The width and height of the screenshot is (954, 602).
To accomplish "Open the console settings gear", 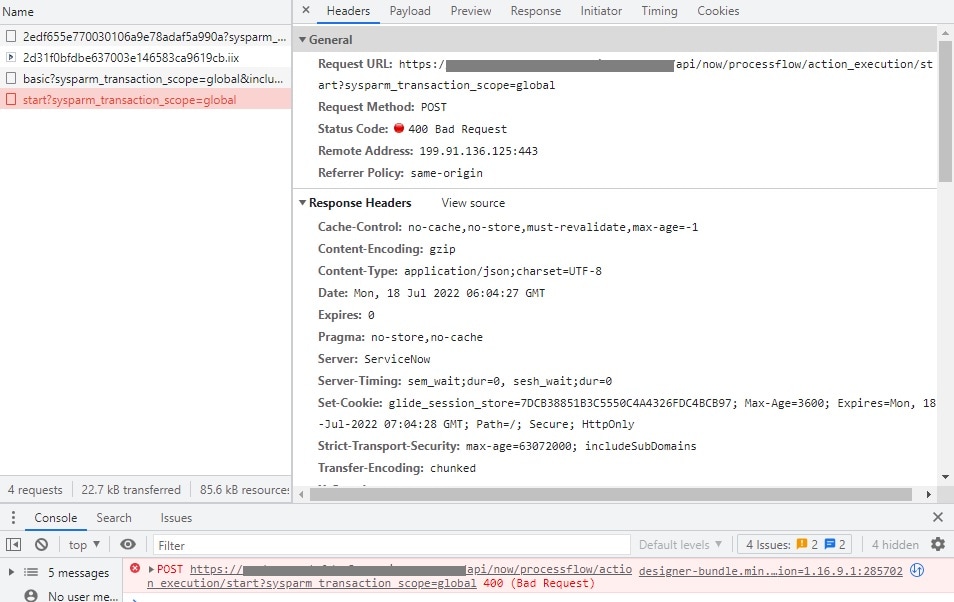I will click(x=938, y=544).
